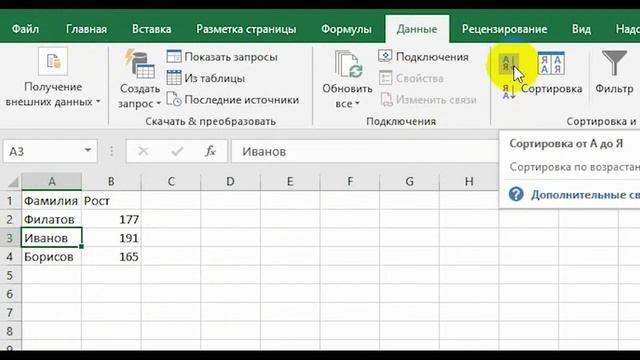Open Insert Function fx button
Image resolution: width=640 pixels, height=360 pixels.
[x=210, y=151]
